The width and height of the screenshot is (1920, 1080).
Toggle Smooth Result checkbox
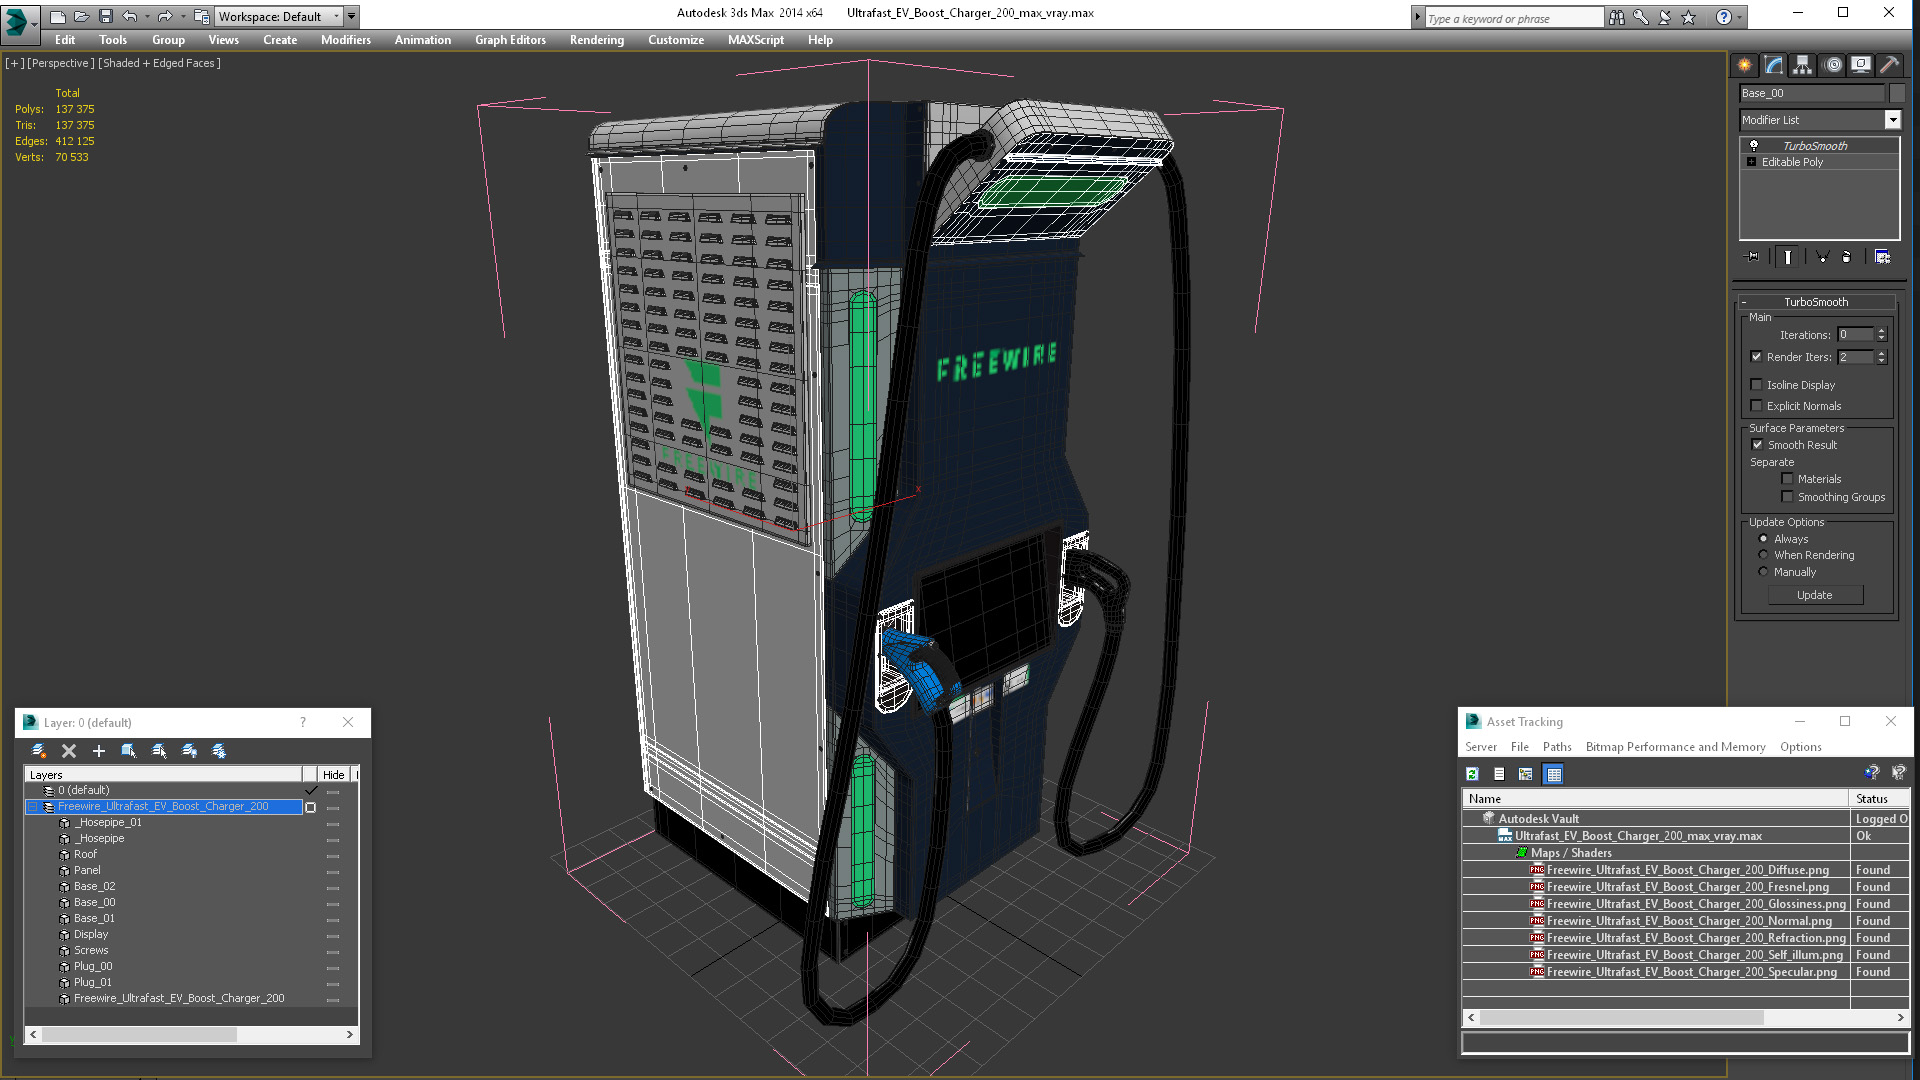click(1758, 445)
